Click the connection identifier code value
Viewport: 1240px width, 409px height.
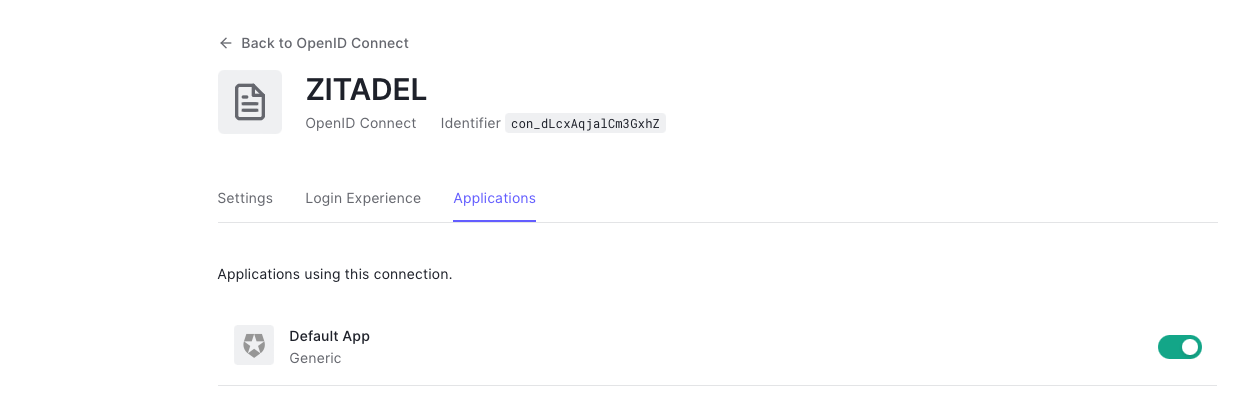(x=585, y=124)
